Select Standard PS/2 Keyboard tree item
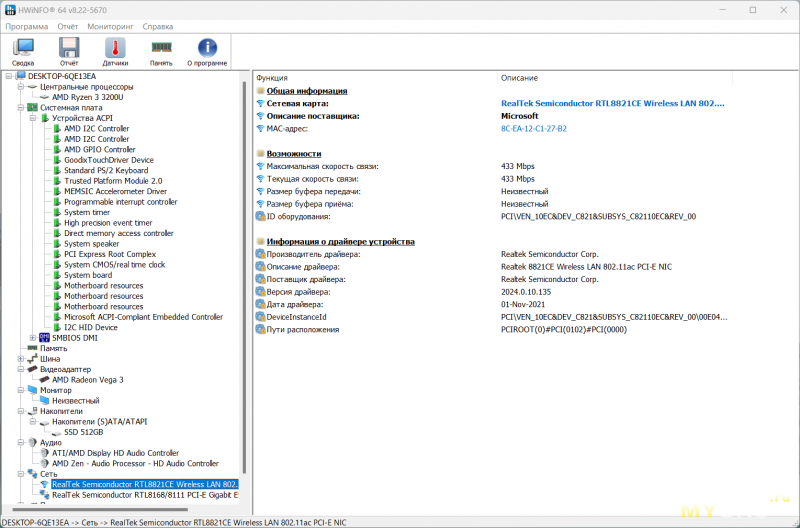 coord(106,170)
